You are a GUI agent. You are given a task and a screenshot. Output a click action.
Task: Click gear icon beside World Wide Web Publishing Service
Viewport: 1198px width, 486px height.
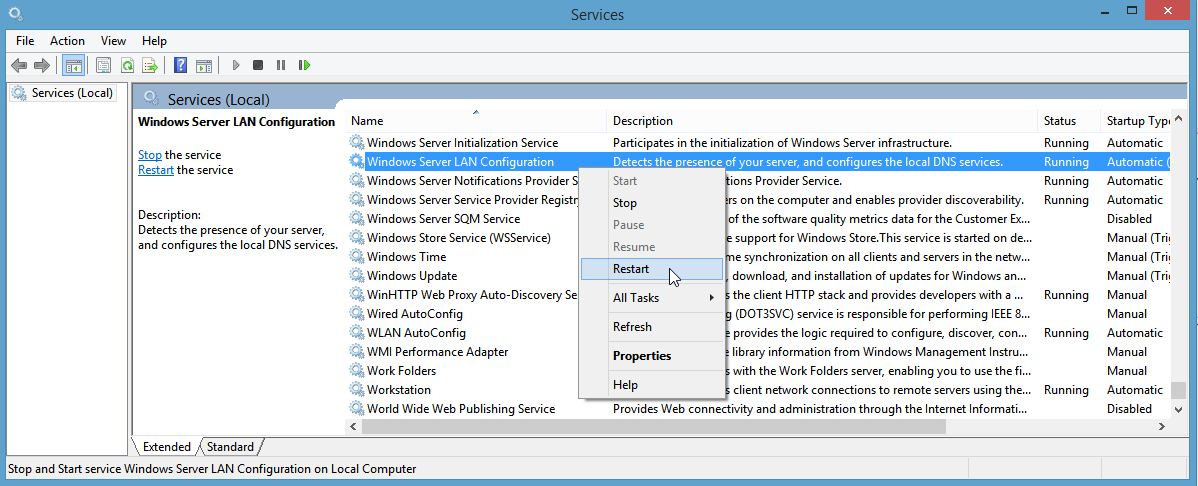pyautogui.click(x=356, y=409)
